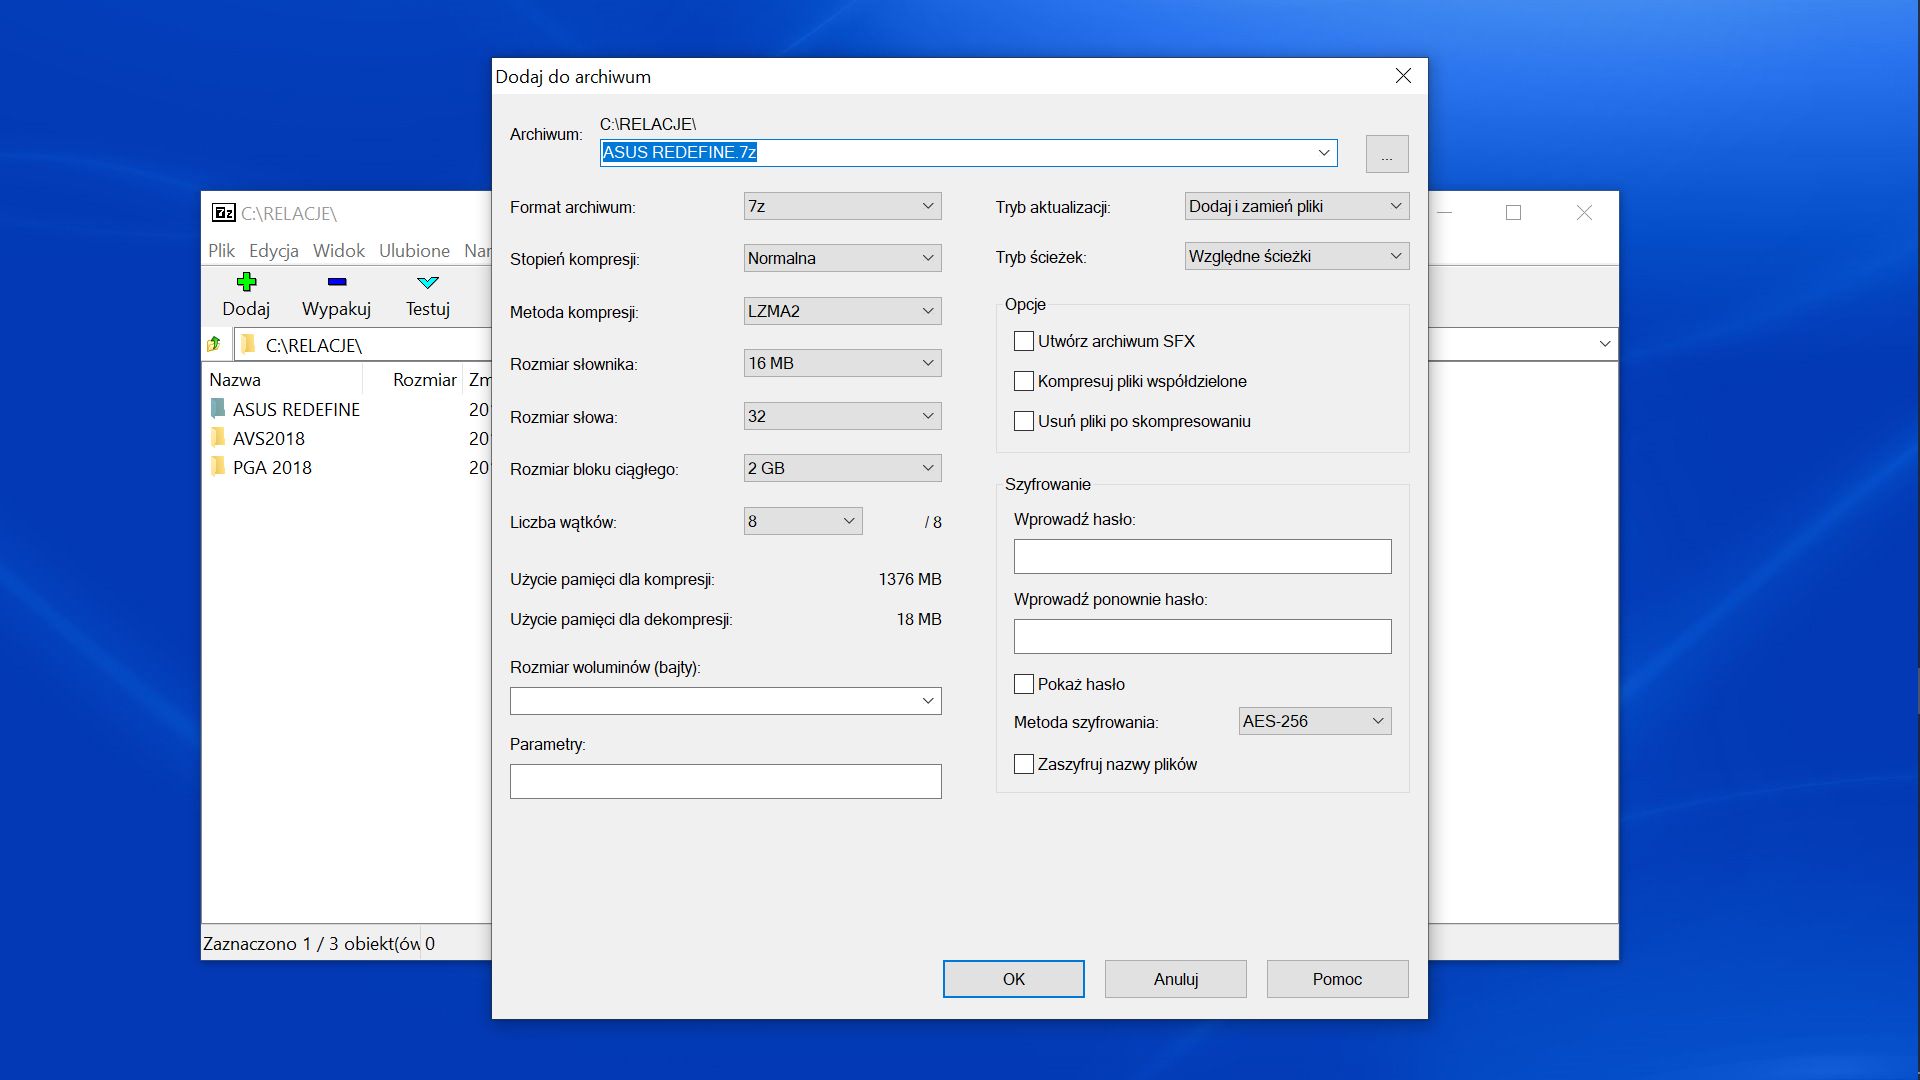Screen dimensions: 1920x1080
Task: Click the blue minus Wypakuj icon
Action: point(337,282)
